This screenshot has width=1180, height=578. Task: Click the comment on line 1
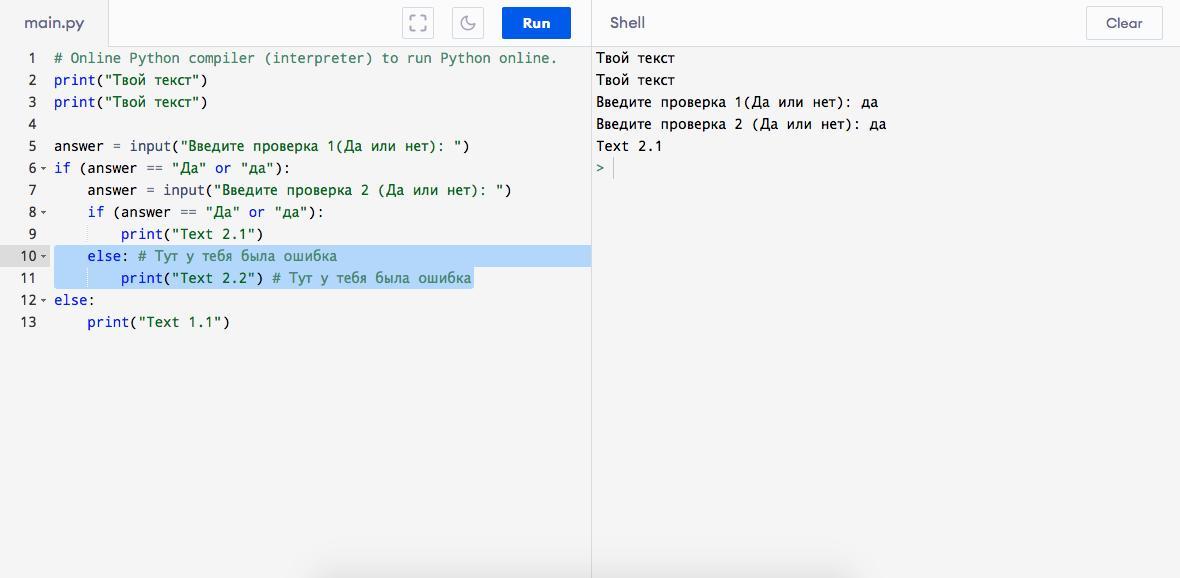point(306,58)
